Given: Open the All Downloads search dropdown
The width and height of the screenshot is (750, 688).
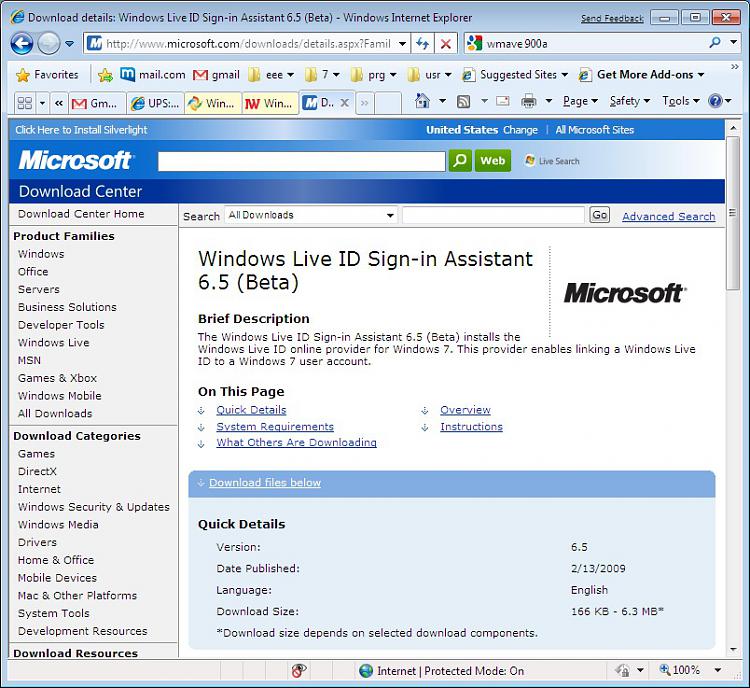Looking at the screenshot, I should [311, 215].
